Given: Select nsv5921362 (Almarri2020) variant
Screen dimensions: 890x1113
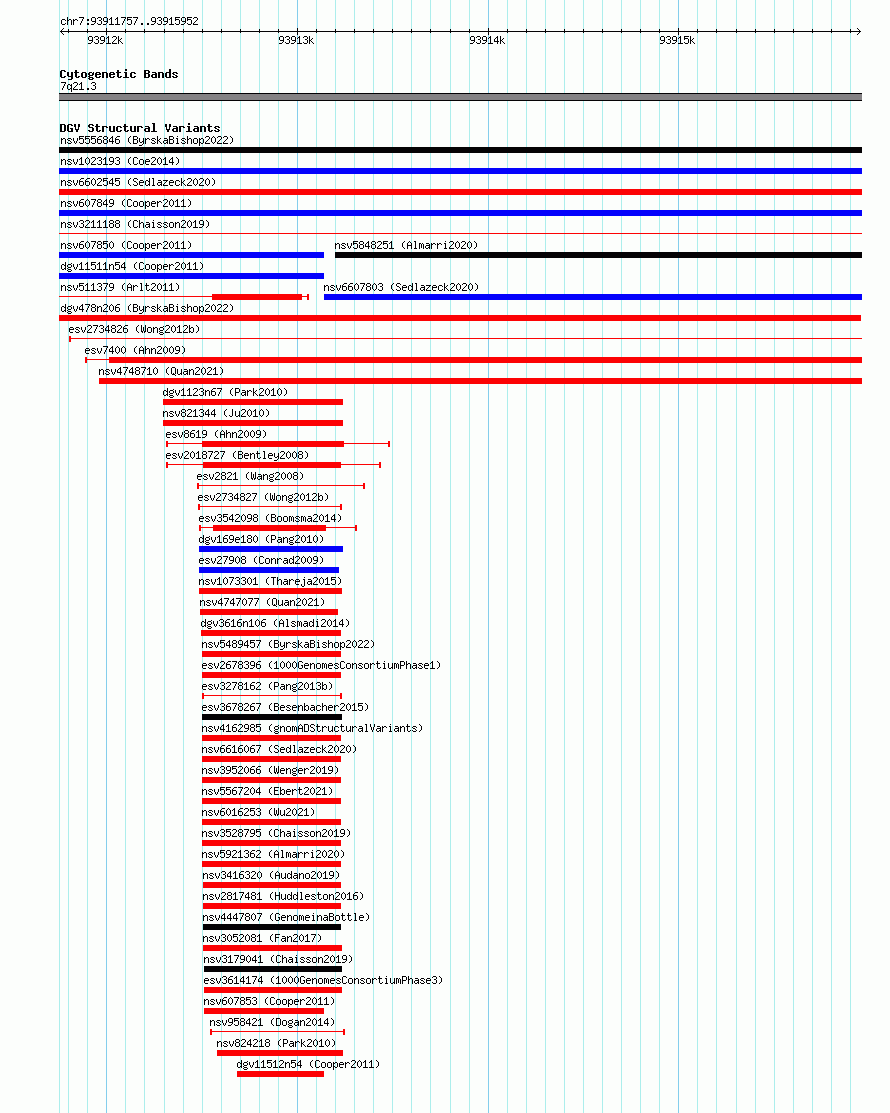Looking at the screenshot, I should click(271, 864).
